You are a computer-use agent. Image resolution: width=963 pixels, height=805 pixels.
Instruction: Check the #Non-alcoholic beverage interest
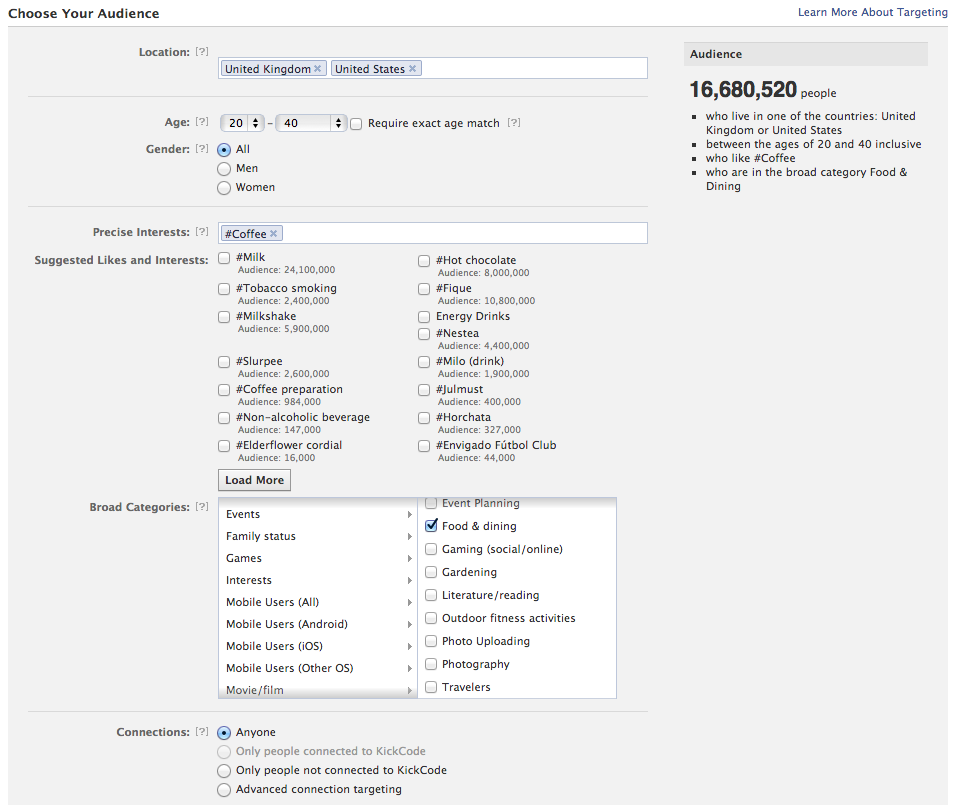click(x=224, y=418)
